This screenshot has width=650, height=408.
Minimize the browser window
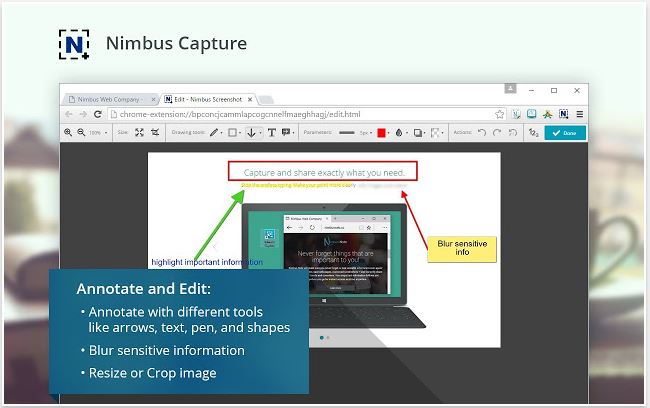pyautogui.click(x=531, y=90)
